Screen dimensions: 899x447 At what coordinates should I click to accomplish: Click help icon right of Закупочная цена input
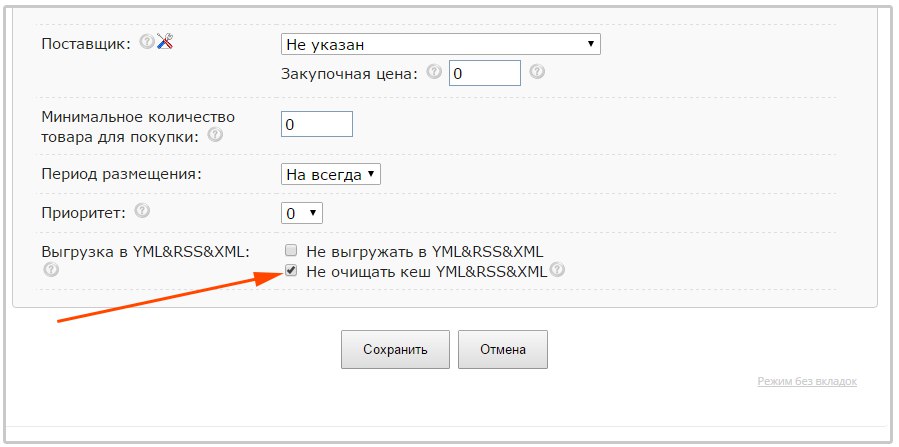(x=537, y=72)
